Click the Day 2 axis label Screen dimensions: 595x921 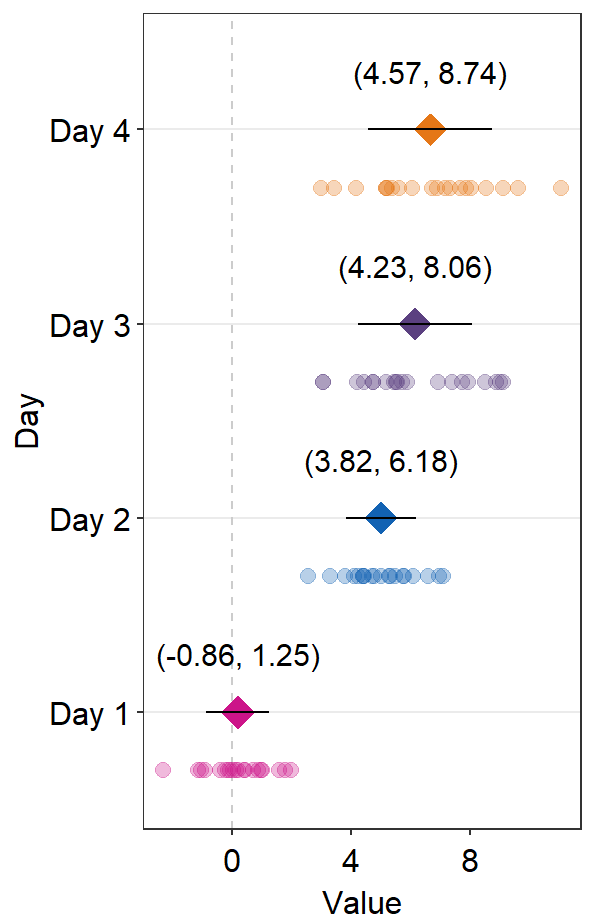coord(90,520)
